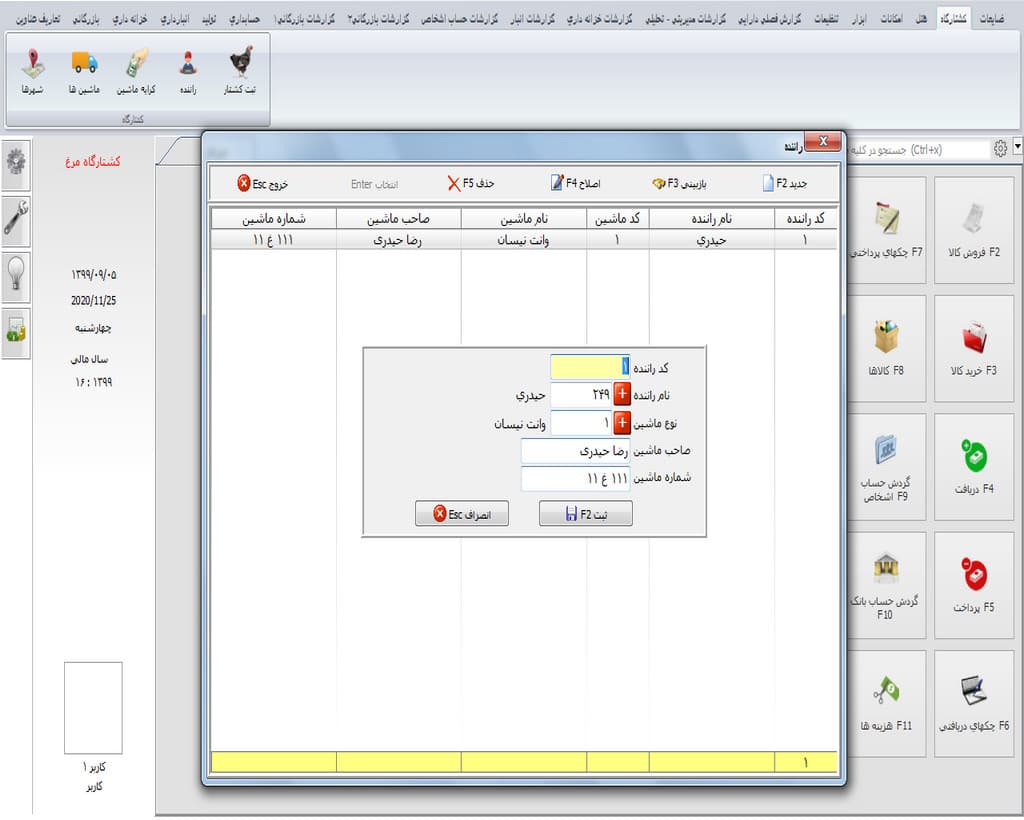Open the حسابداری menu tab
This screenshot has width=1024, height=820.
(245, 19)
